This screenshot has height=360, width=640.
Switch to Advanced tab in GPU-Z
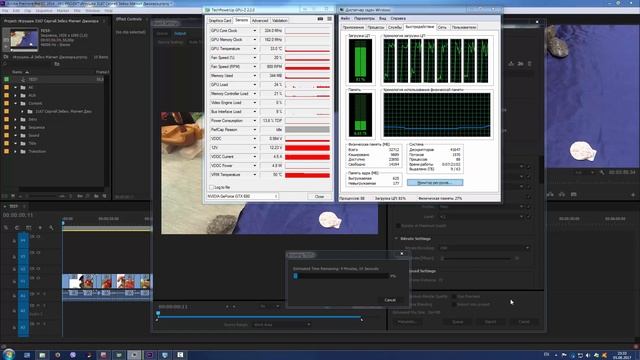click(x=260, y=20)
